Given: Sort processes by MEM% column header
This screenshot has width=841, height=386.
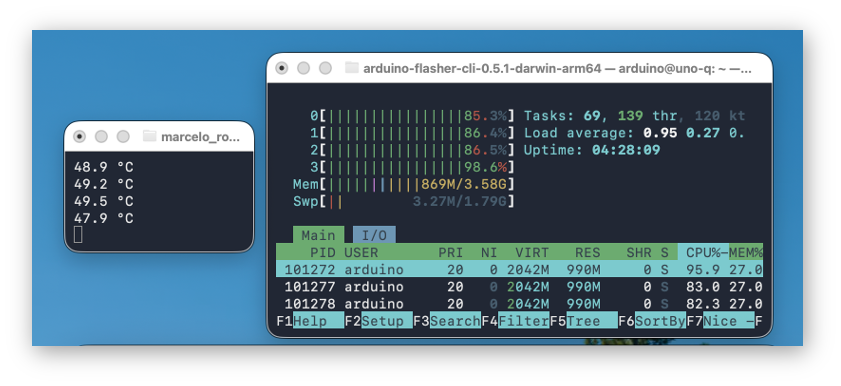Looking at the screenshot, I should (746, 252).
